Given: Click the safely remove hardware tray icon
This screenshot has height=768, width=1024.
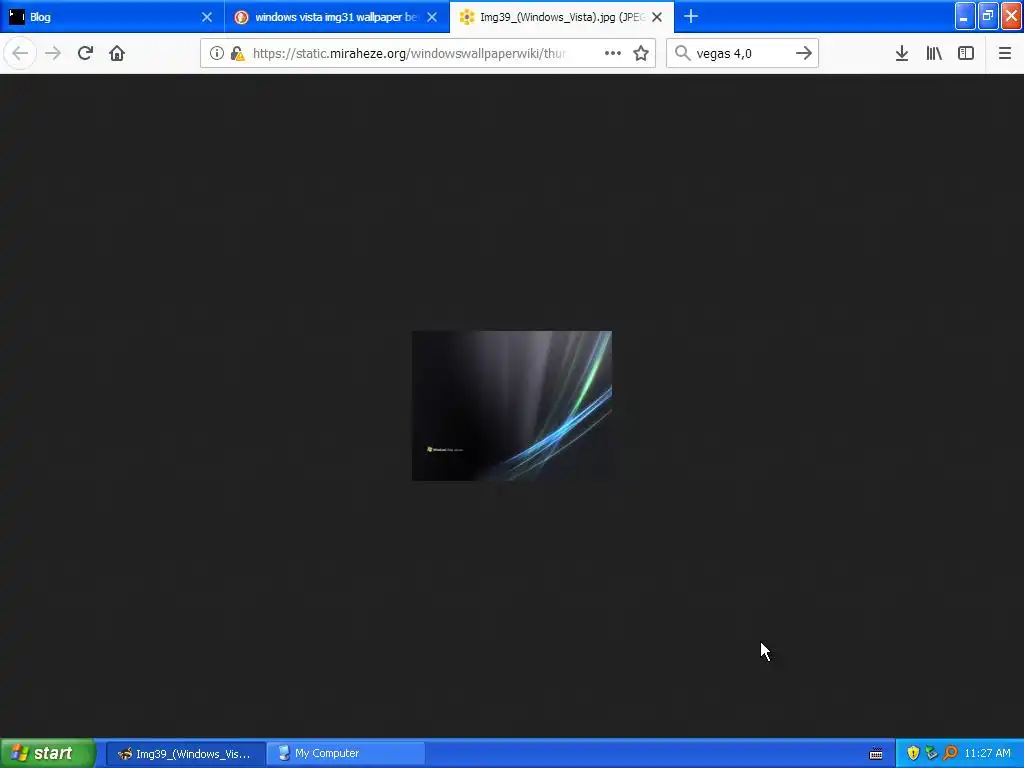Looking at the screenshot, I should pos(931,753).
